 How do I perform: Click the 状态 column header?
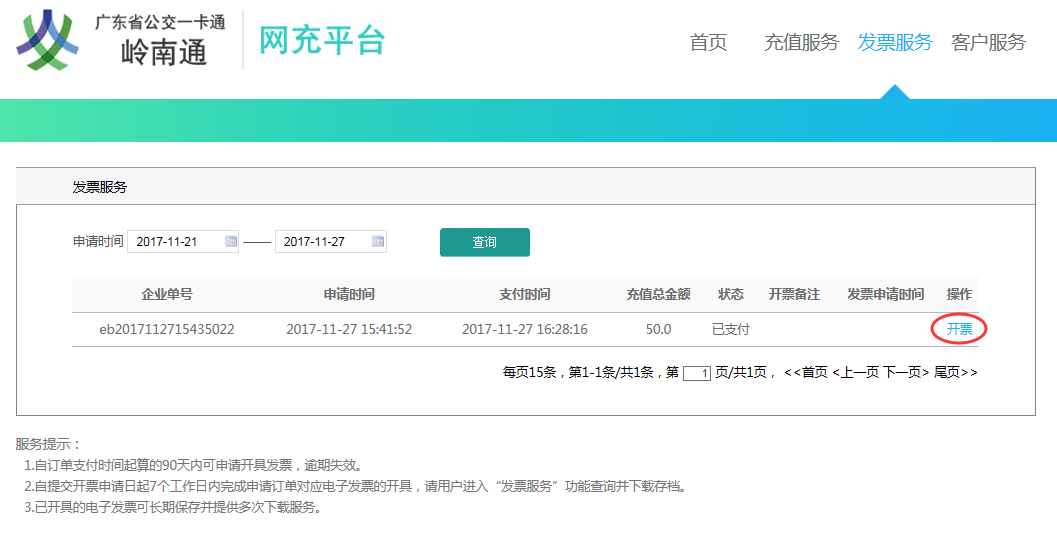pos(731,294)
